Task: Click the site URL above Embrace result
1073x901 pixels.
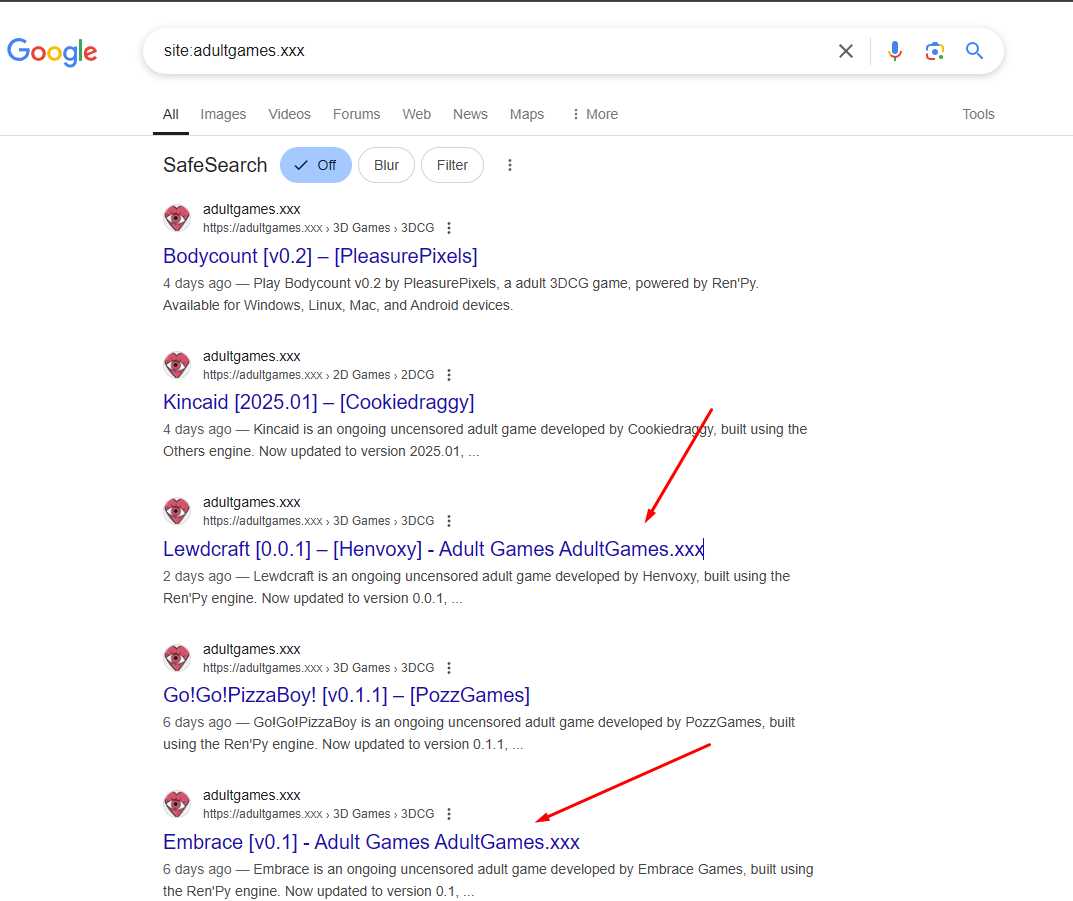Action: click(319, 814)
